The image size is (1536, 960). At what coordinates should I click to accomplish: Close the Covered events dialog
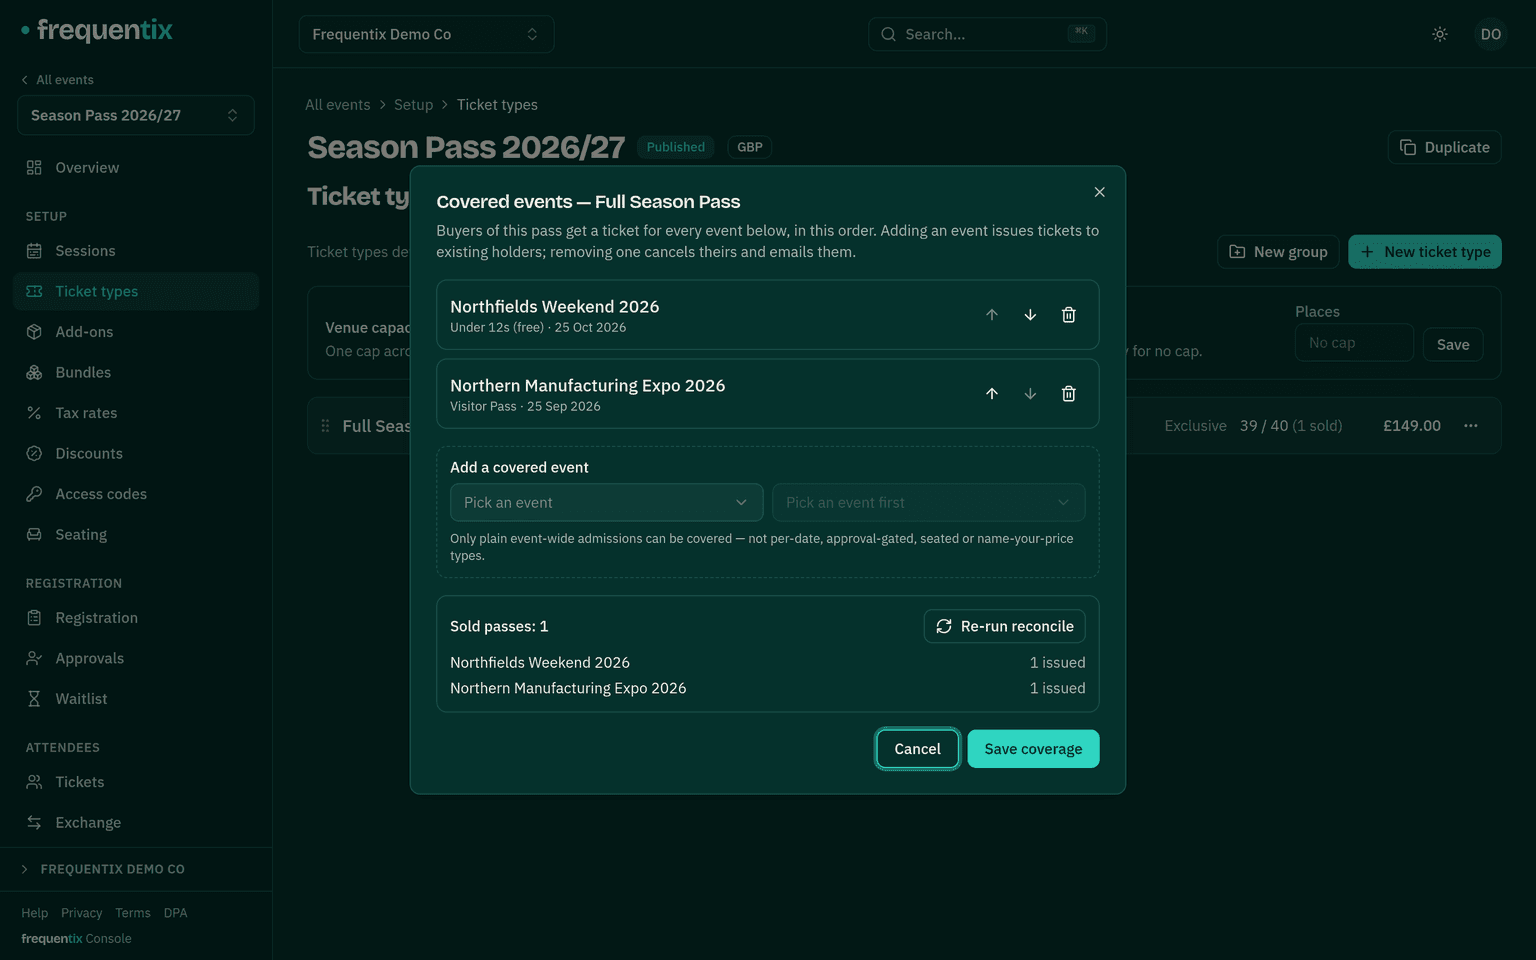(1099, 192)
